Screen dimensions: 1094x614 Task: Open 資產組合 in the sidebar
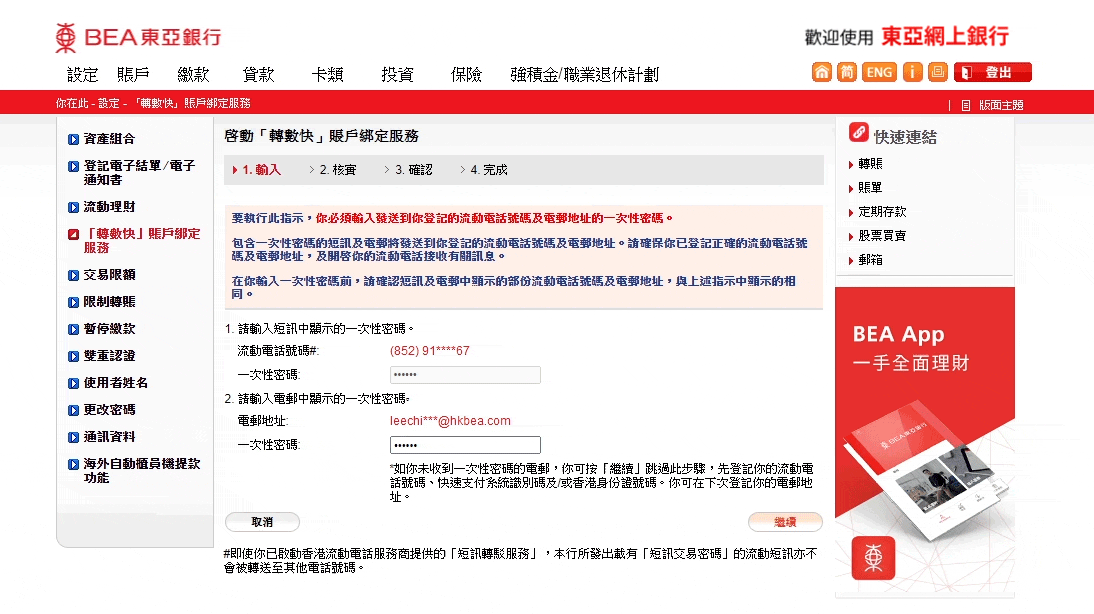(109, 139)
